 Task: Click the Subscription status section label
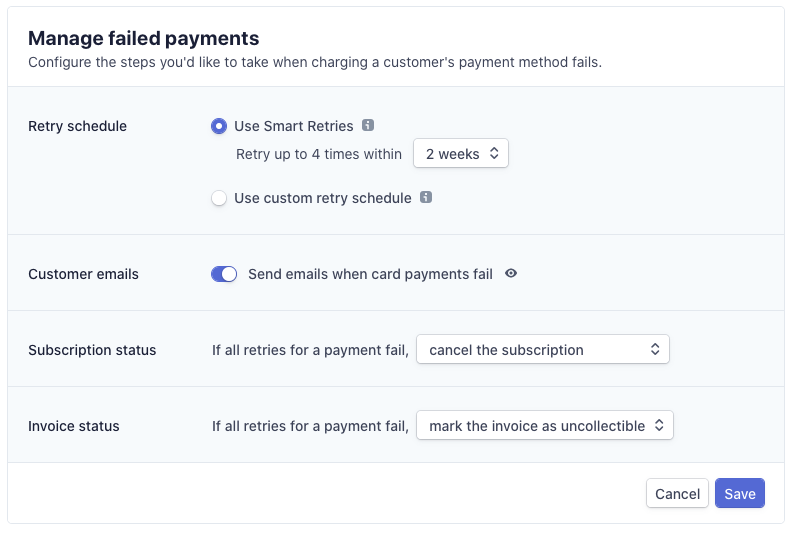[x=92, y=350]
